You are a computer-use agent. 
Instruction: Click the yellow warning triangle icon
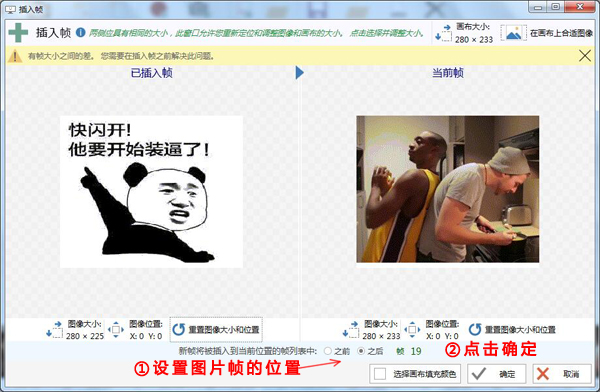(x=15, y=56)
